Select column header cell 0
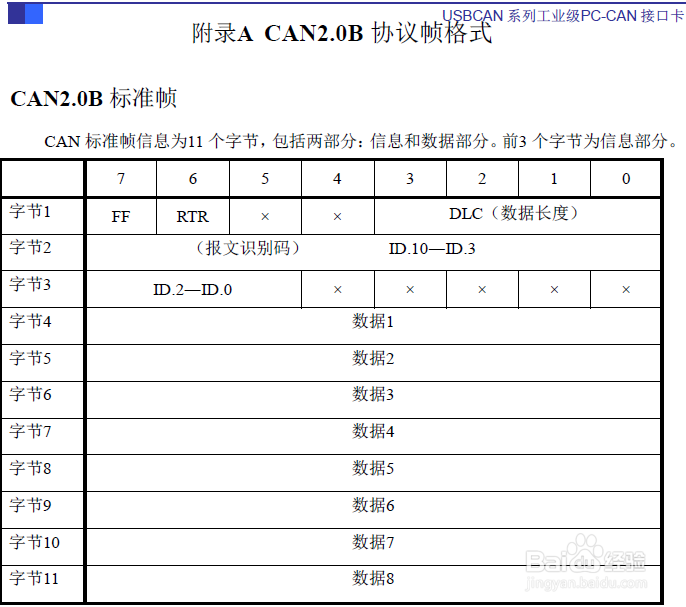Viewport: 686px width, 607px height. point(626,179)
